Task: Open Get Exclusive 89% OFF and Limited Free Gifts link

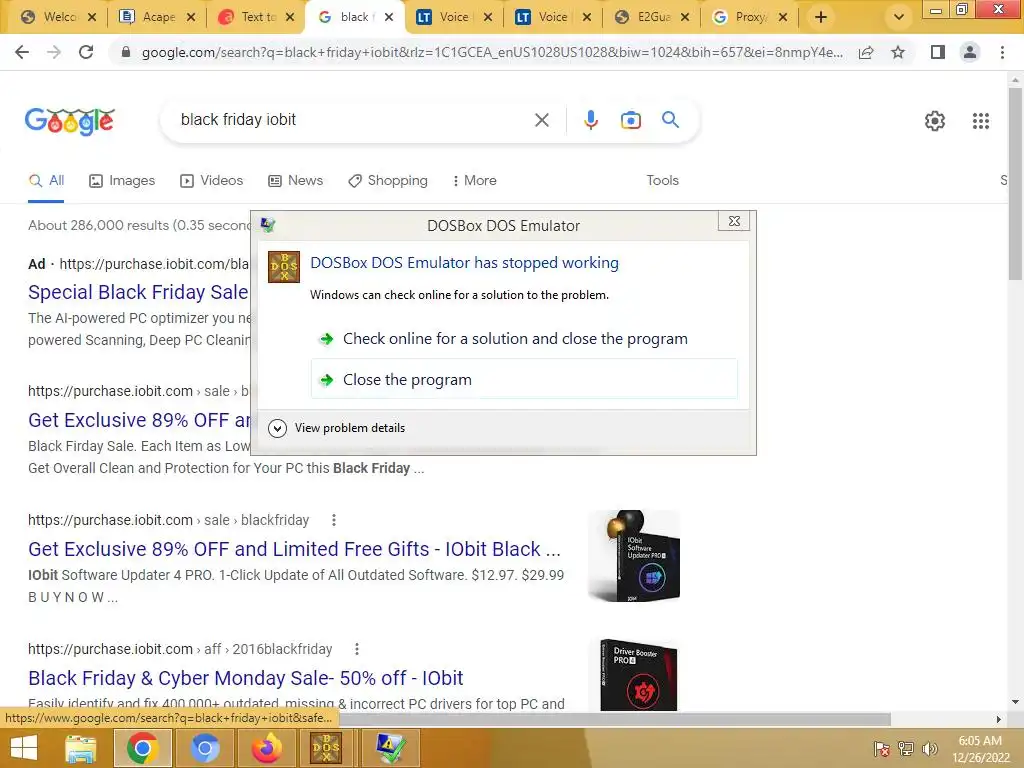Action: [294, 549]
